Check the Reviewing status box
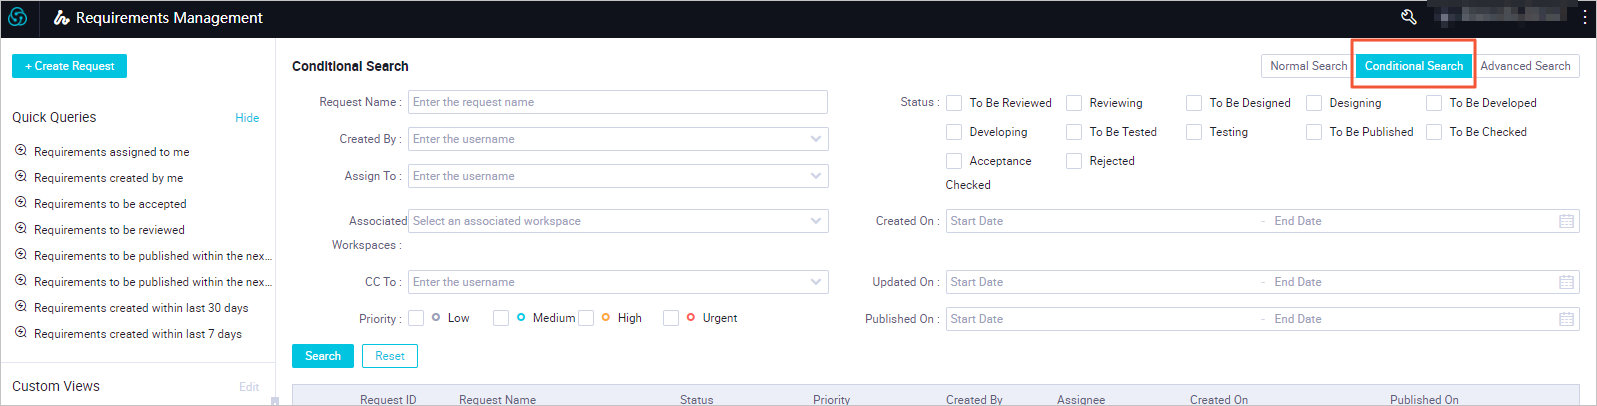 click(1074, 103)
